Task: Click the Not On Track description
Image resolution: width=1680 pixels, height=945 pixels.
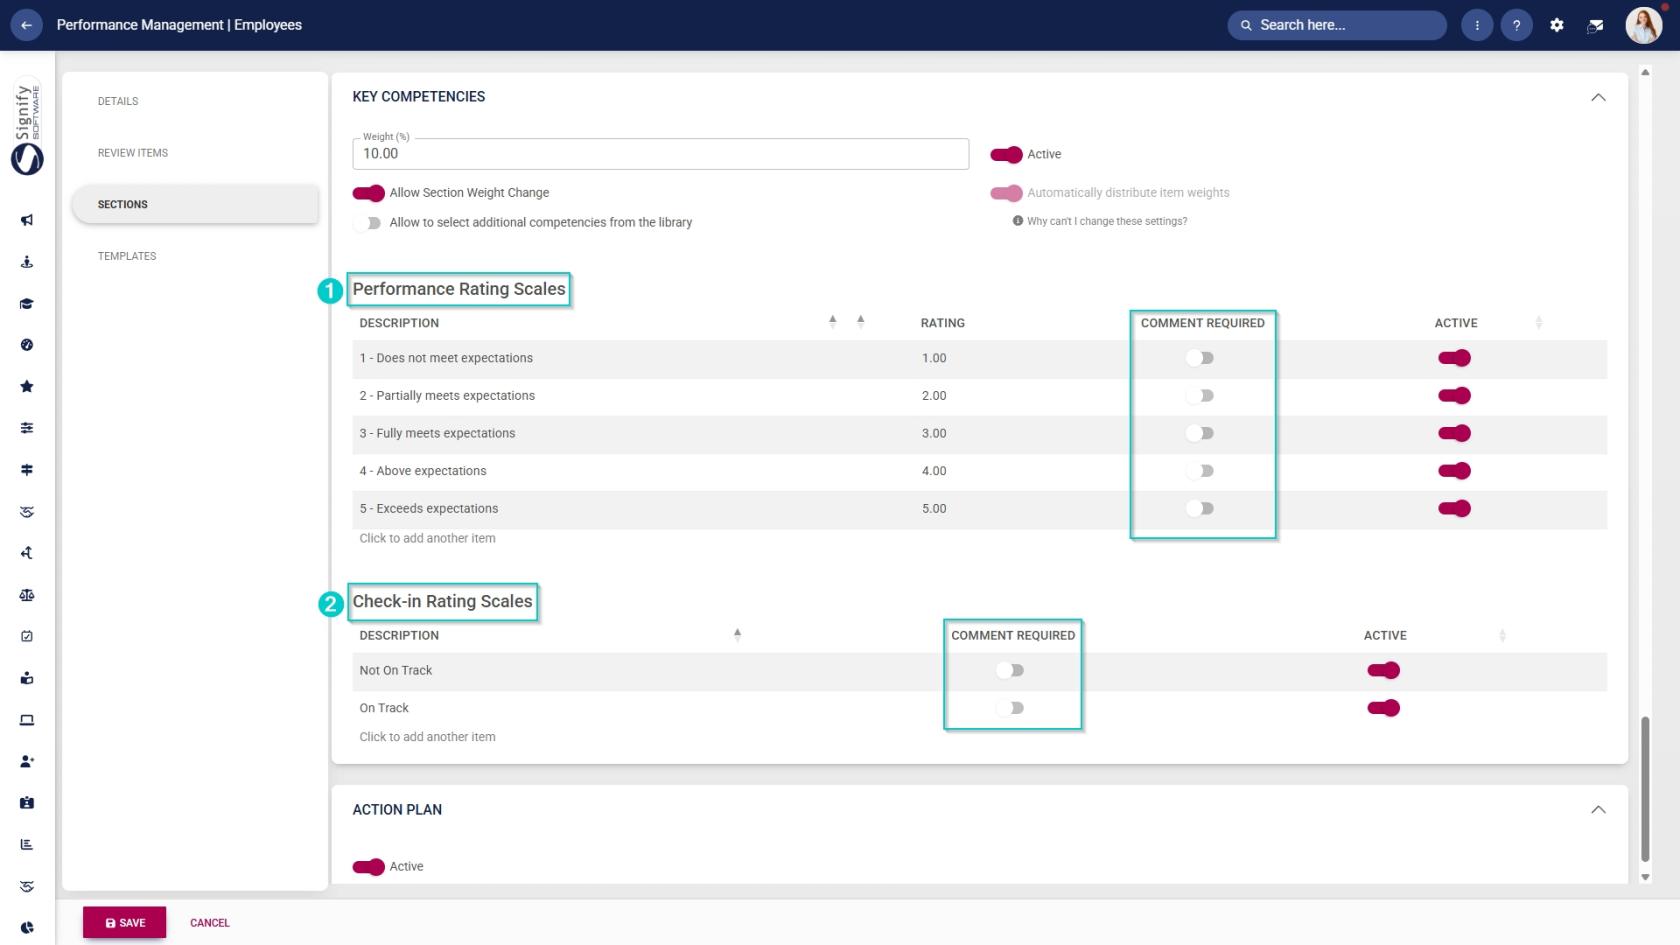Action: (396, 670)
